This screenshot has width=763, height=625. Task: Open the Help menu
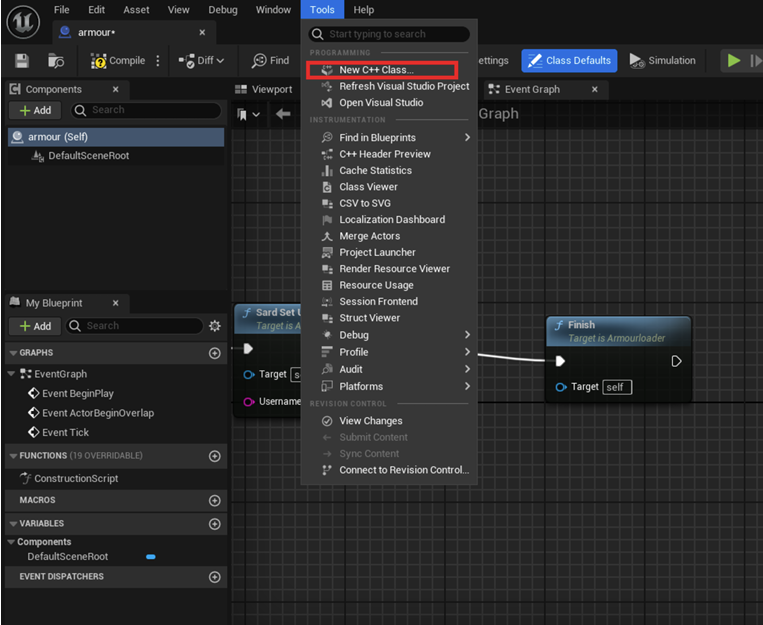(363, 10)
